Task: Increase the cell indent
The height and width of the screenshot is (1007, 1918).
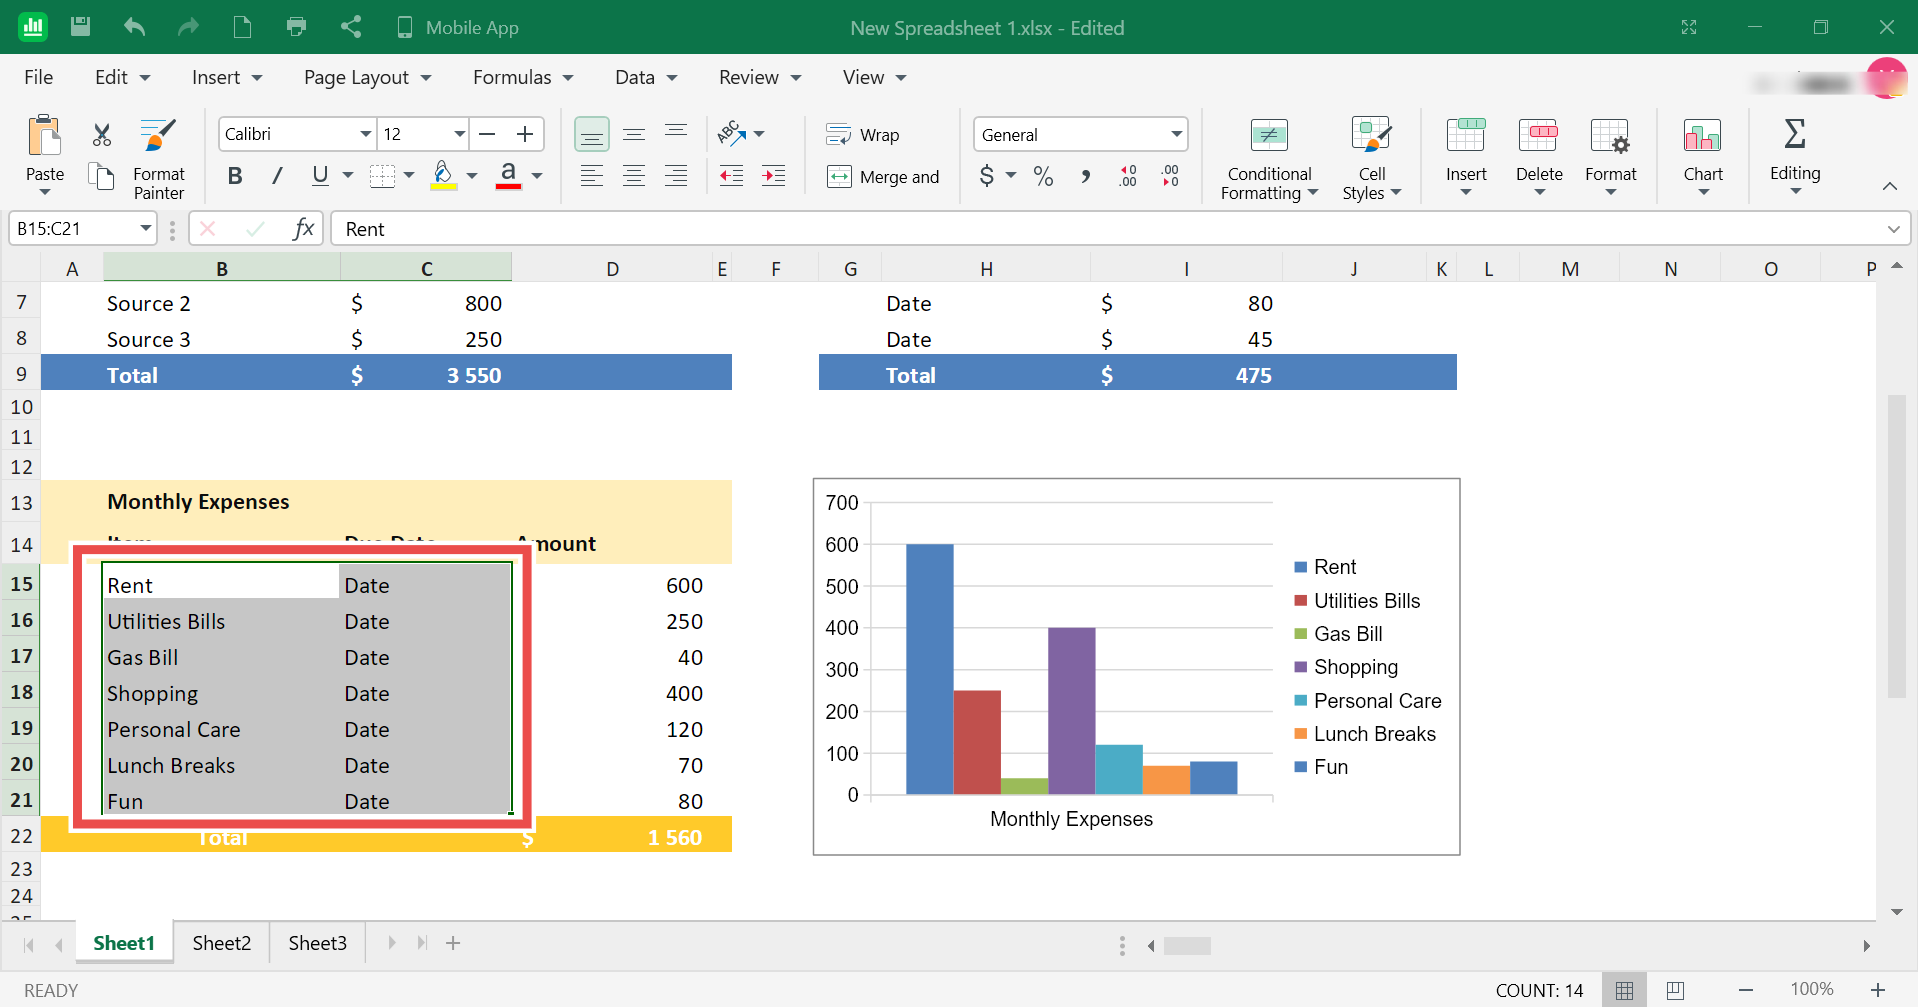Action: (774, 177)
